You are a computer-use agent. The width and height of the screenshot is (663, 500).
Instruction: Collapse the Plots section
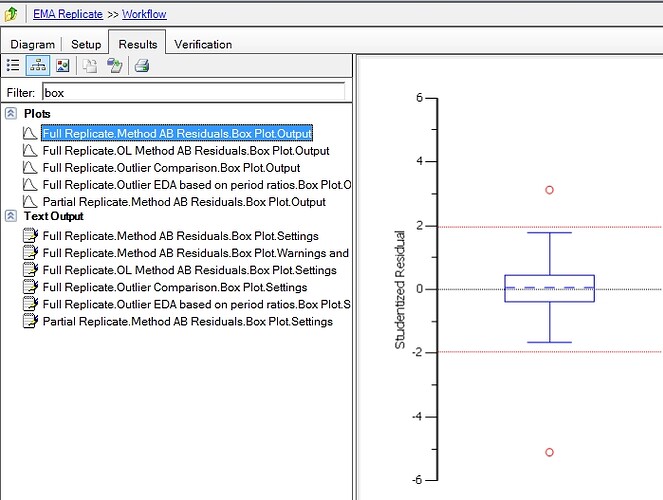pyautogui.click(x=11, y=113)
